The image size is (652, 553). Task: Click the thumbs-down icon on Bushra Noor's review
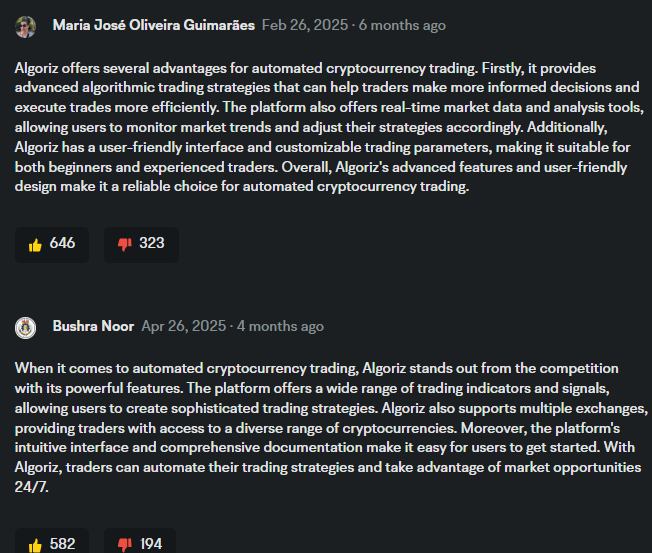tap(125, 544)
